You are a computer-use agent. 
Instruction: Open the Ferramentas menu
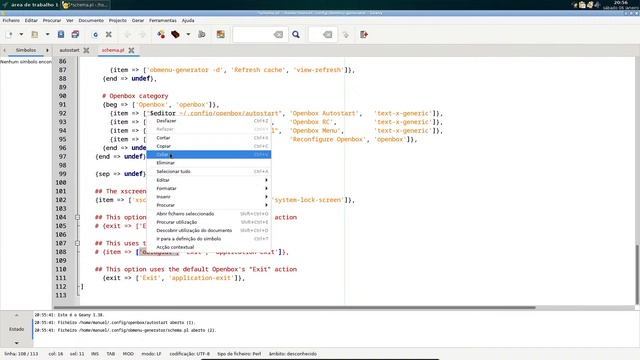pyautogui.click(x=162, y=20)
